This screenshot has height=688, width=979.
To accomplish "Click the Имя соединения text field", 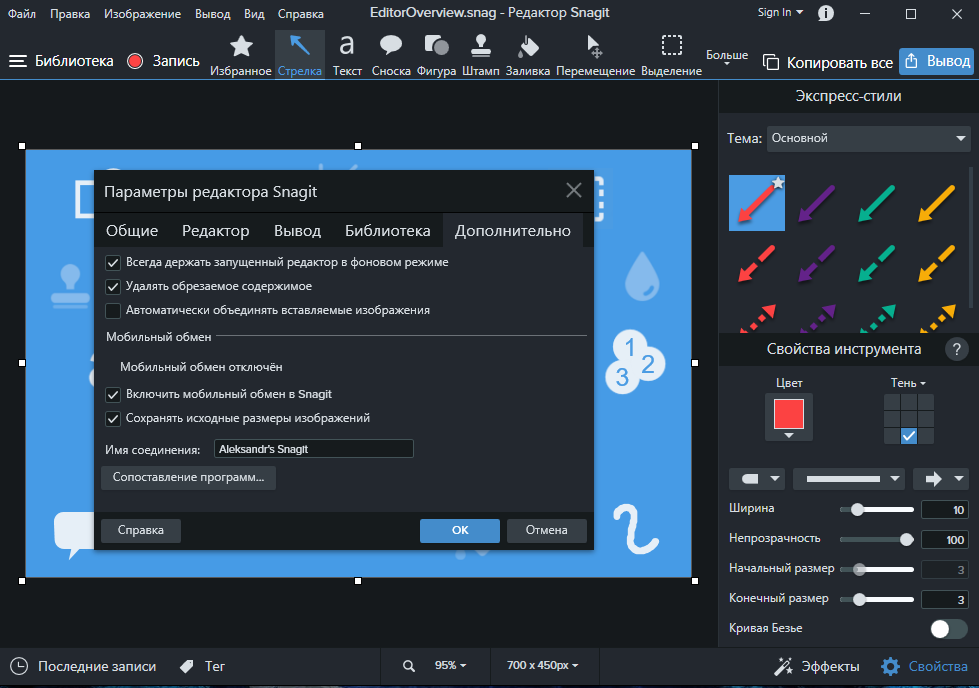I will [x=313, y=449].
